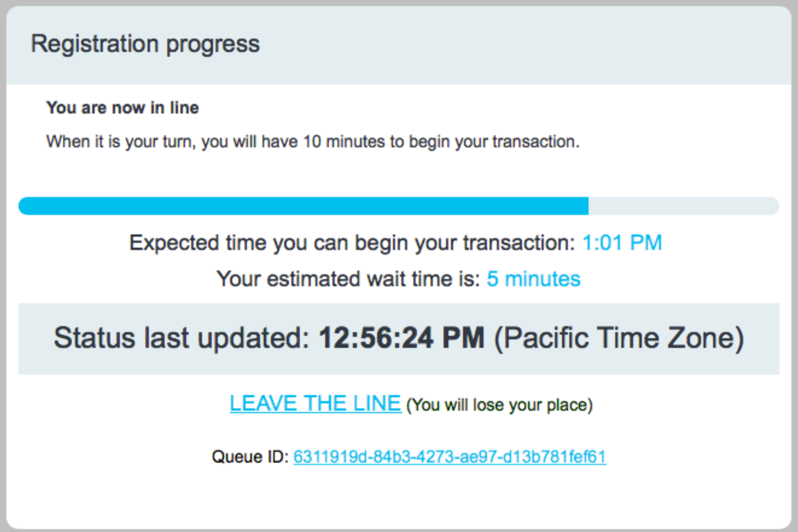The height and width of the screenshot is (532, 798).
Task: Click the 12:56:24 PM status timestamp
Action: (x=401, y=338)
